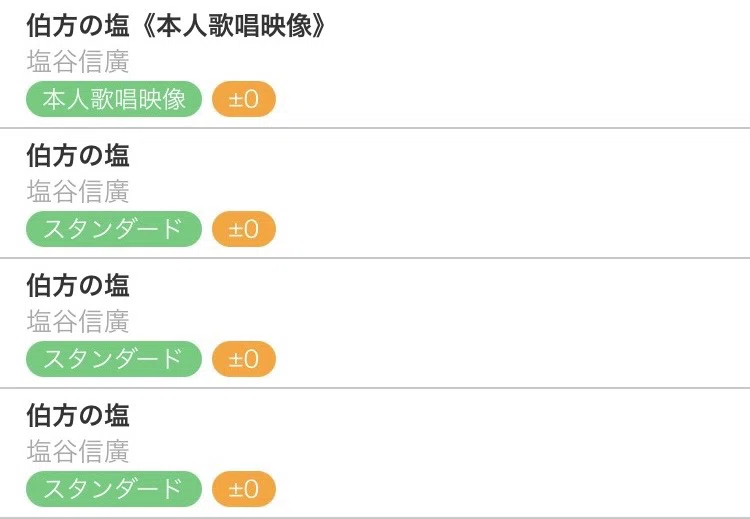Screen dimensions: 750x519
Task: Select スタンダード badge in third entry
Action: (114, 359)
